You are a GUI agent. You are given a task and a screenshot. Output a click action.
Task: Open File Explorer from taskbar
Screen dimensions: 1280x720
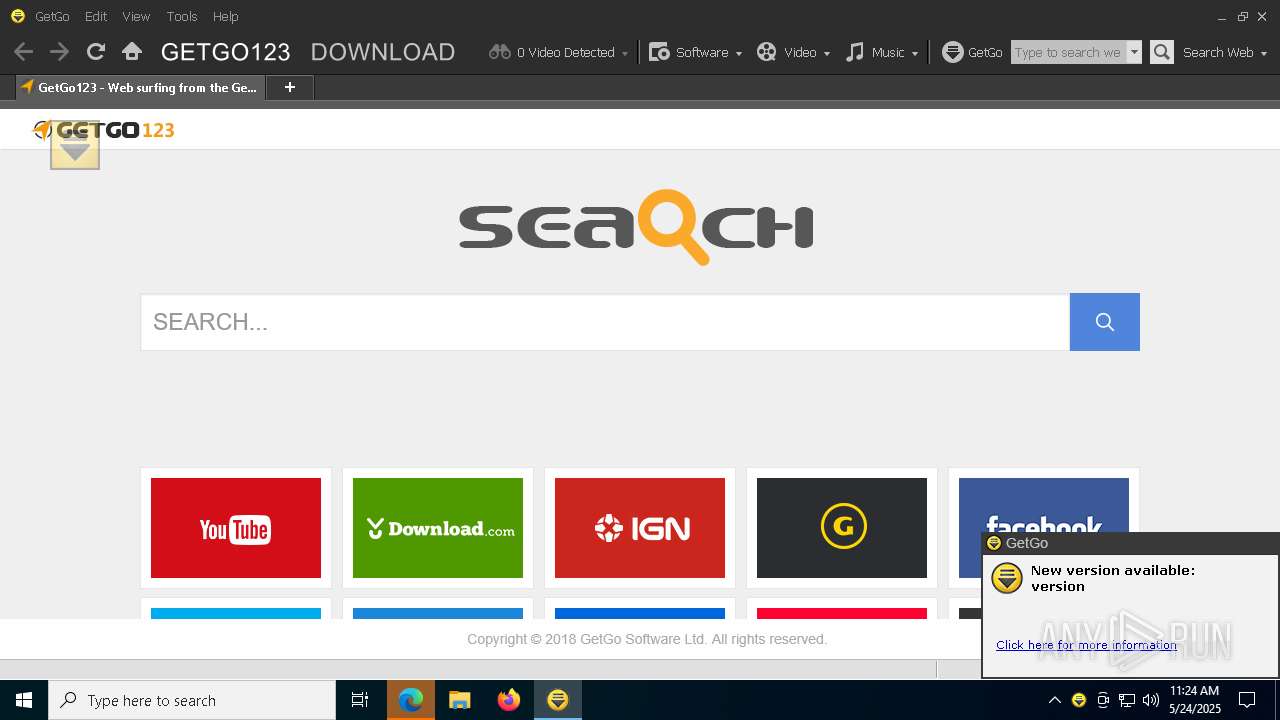click(x=460, y=700)
